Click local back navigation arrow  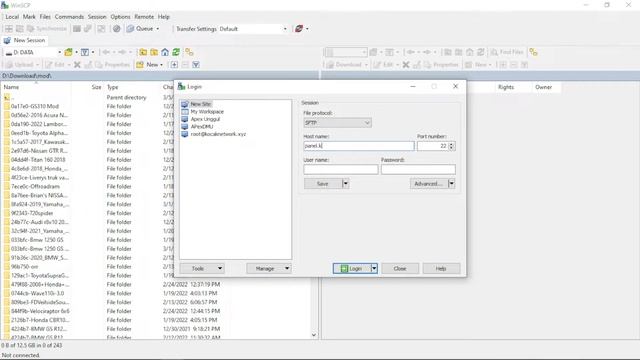click(x=106, y=52)
